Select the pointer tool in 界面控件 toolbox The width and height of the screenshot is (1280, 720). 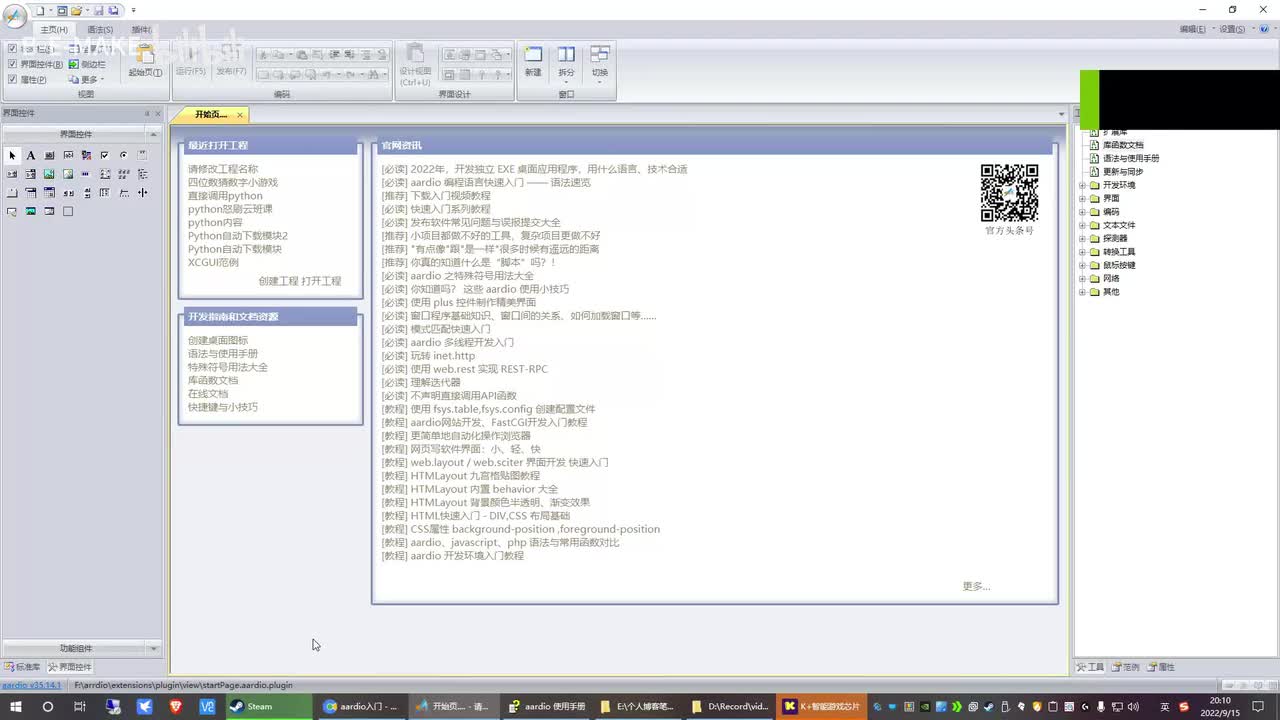click(x=12, y=155)
